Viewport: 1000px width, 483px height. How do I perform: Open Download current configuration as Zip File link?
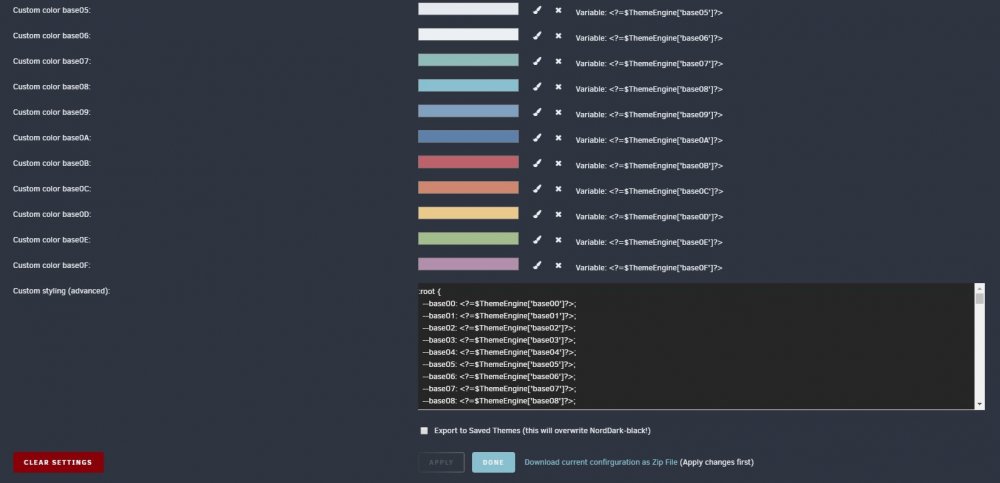[601, 463]
